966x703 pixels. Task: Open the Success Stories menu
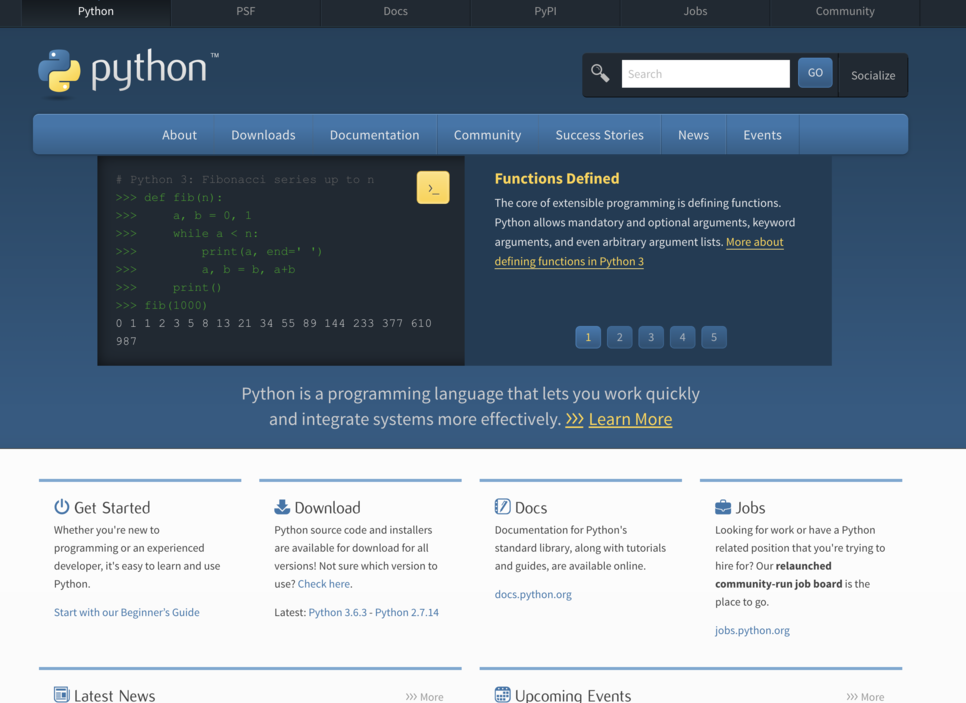click(599, 135)
